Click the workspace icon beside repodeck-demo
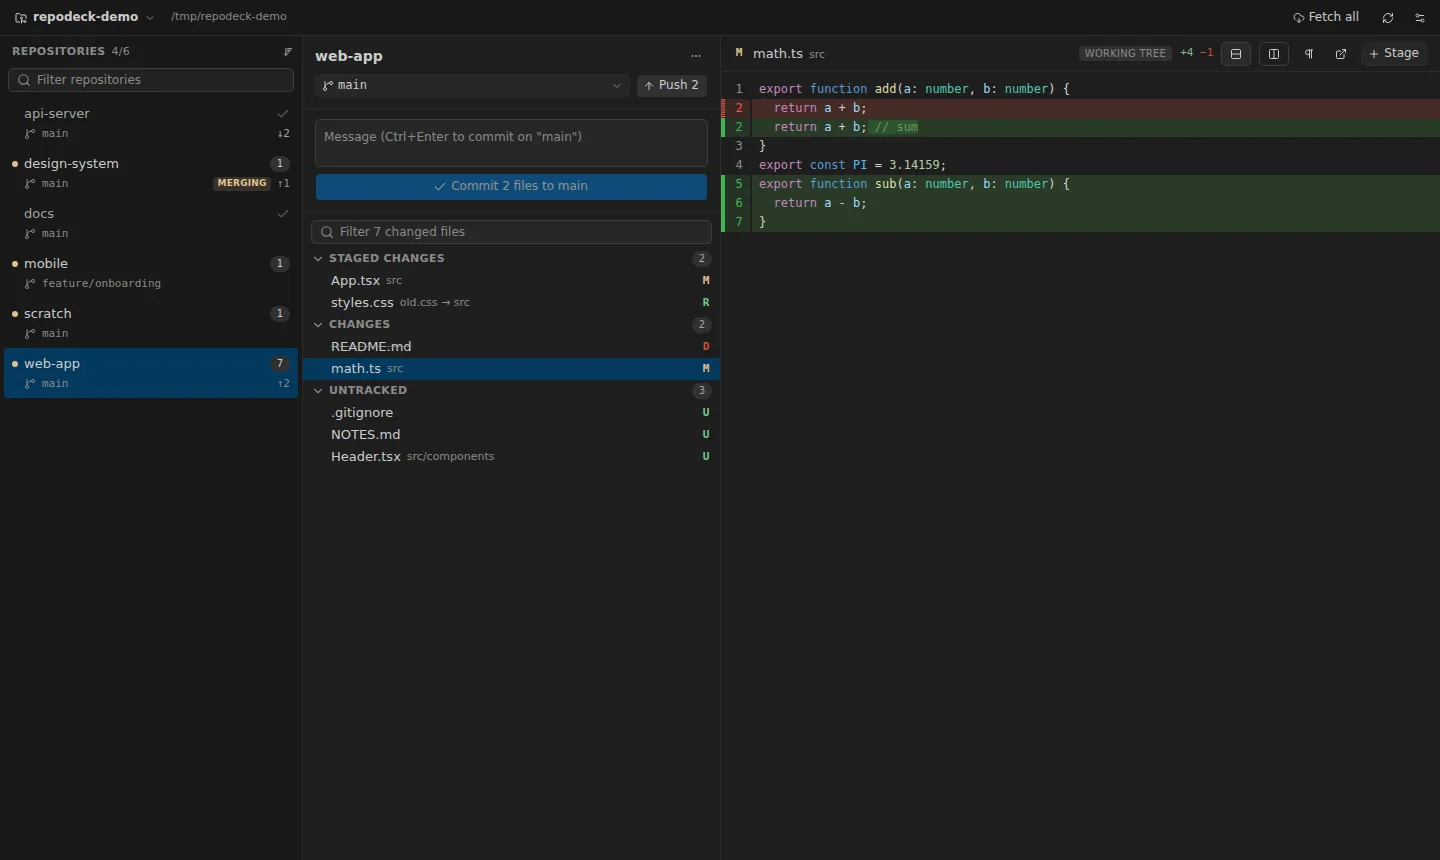Screen dimensions: 1440x860 coord(21,18)
